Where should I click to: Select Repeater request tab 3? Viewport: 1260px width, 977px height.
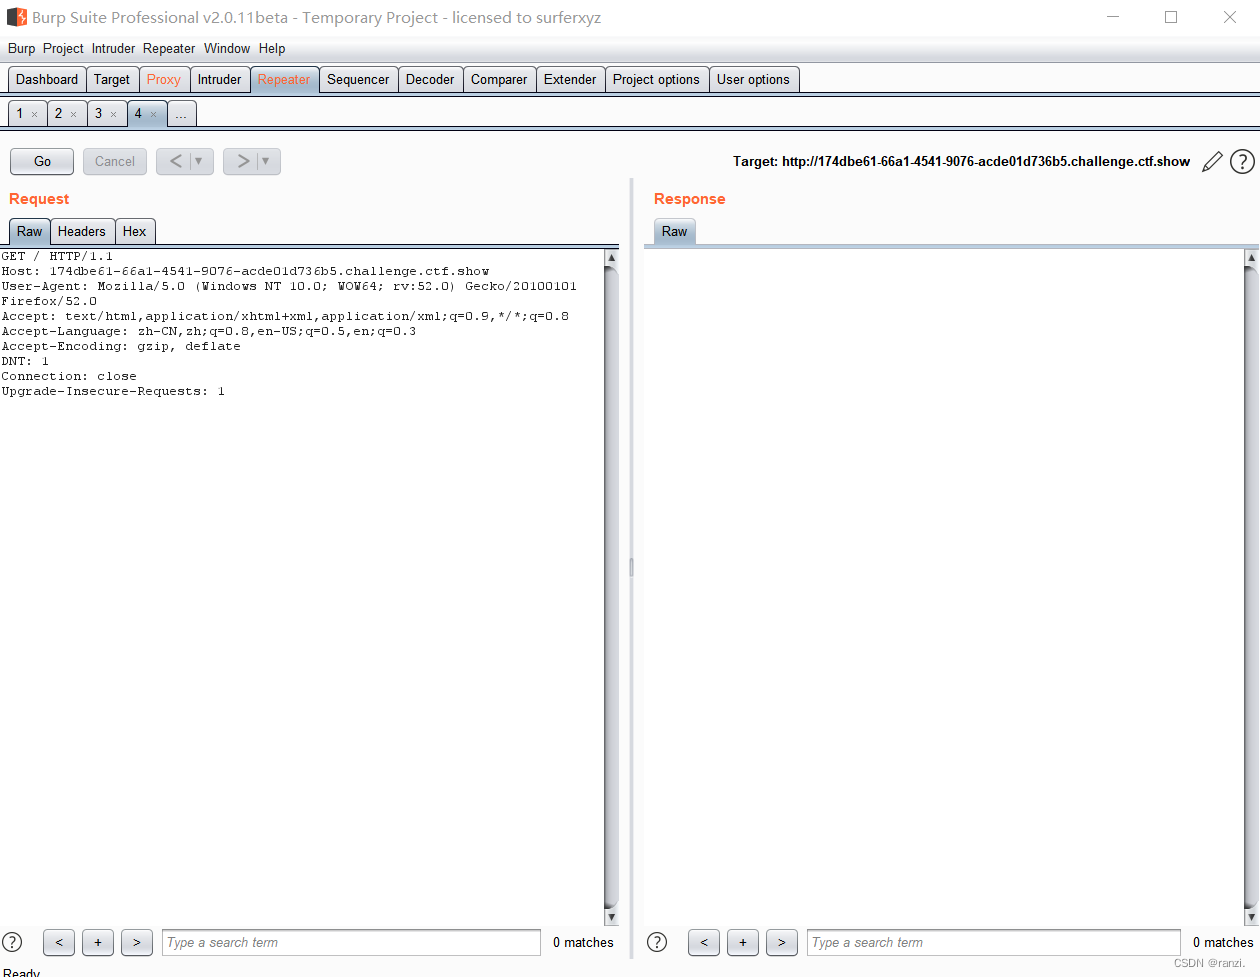coord(98,114)
